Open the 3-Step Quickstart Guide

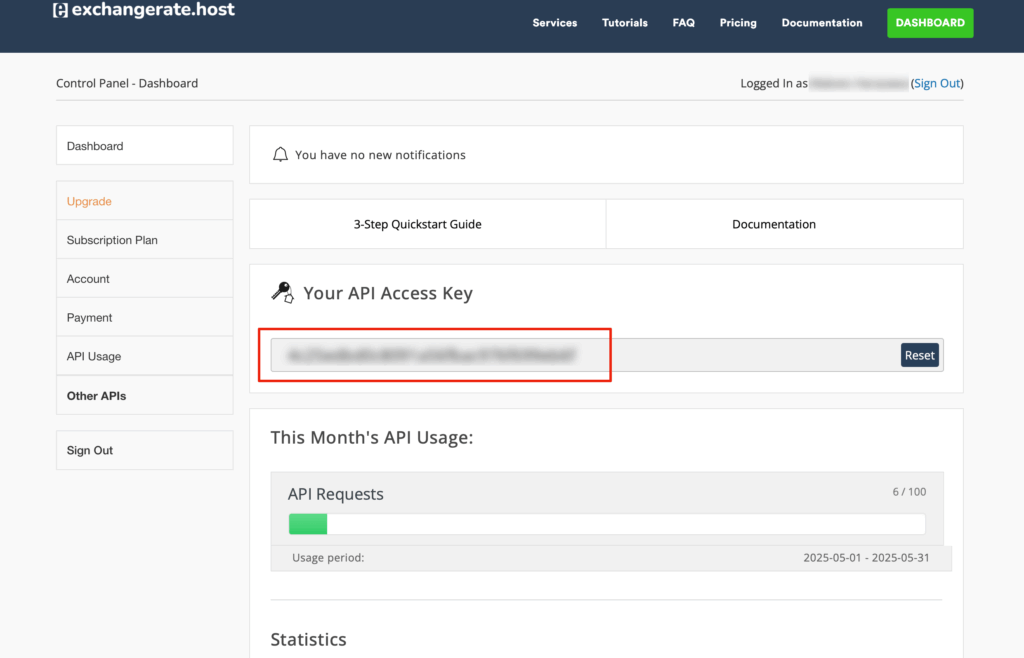417,224
